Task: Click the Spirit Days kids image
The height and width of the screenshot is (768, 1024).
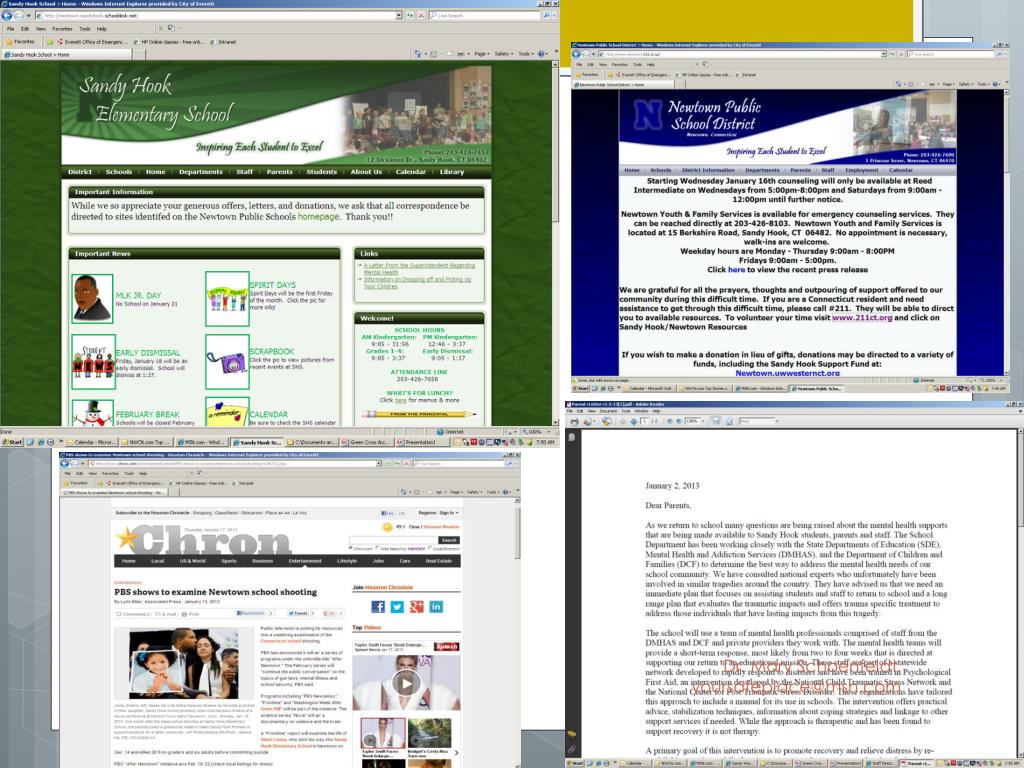Action: point(227,299)
